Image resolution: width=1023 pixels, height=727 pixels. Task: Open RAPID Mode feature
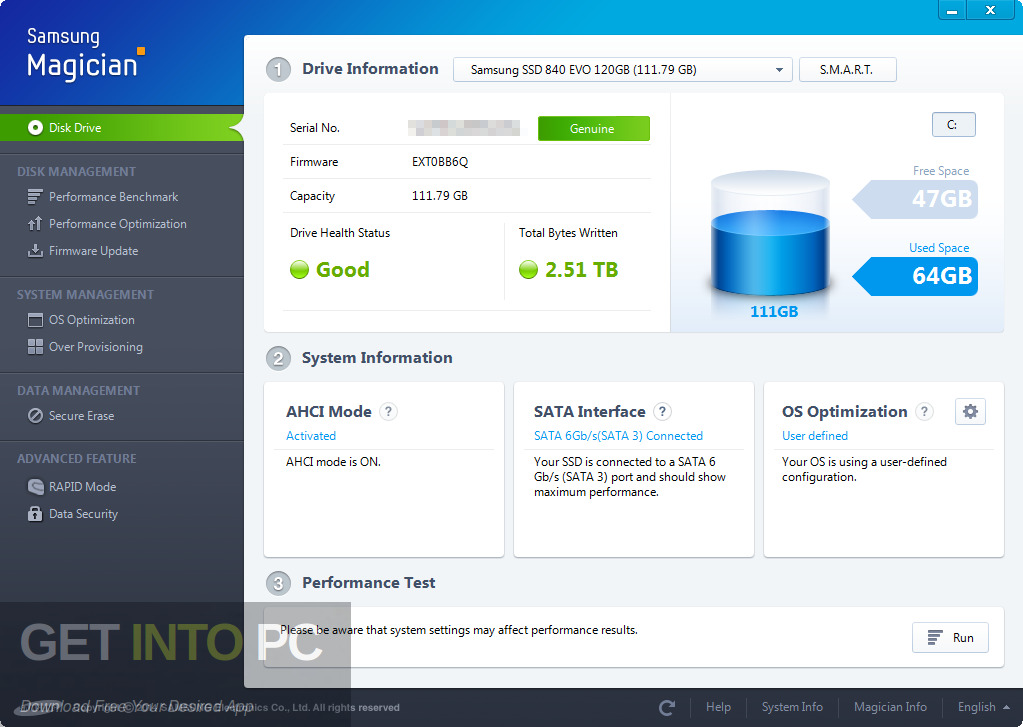click(x=82, y=486)
